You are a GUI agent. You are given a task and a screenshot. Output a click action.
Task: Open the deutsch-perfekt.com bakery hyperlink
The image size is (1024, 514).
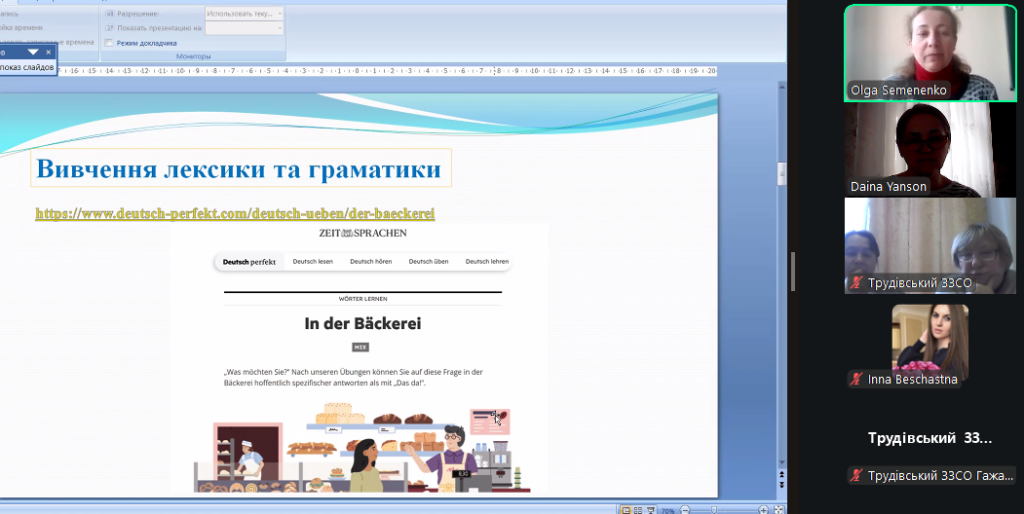pos(235,213)
